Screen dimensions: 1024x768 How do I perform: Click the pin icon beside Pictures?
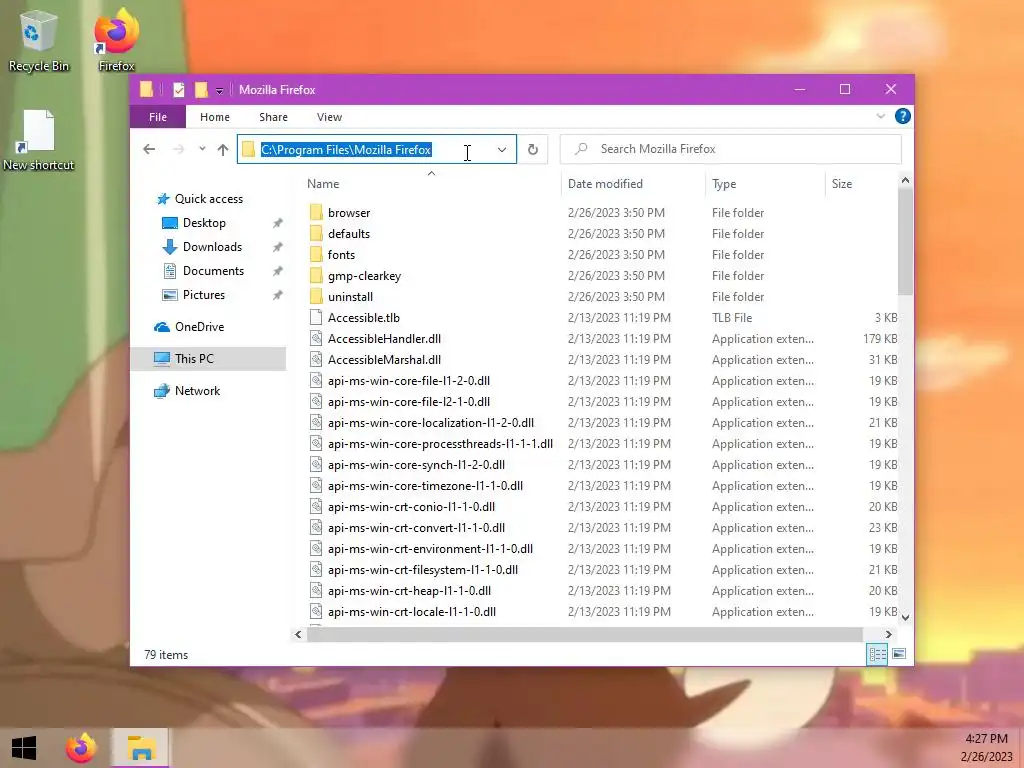(278, 295)
